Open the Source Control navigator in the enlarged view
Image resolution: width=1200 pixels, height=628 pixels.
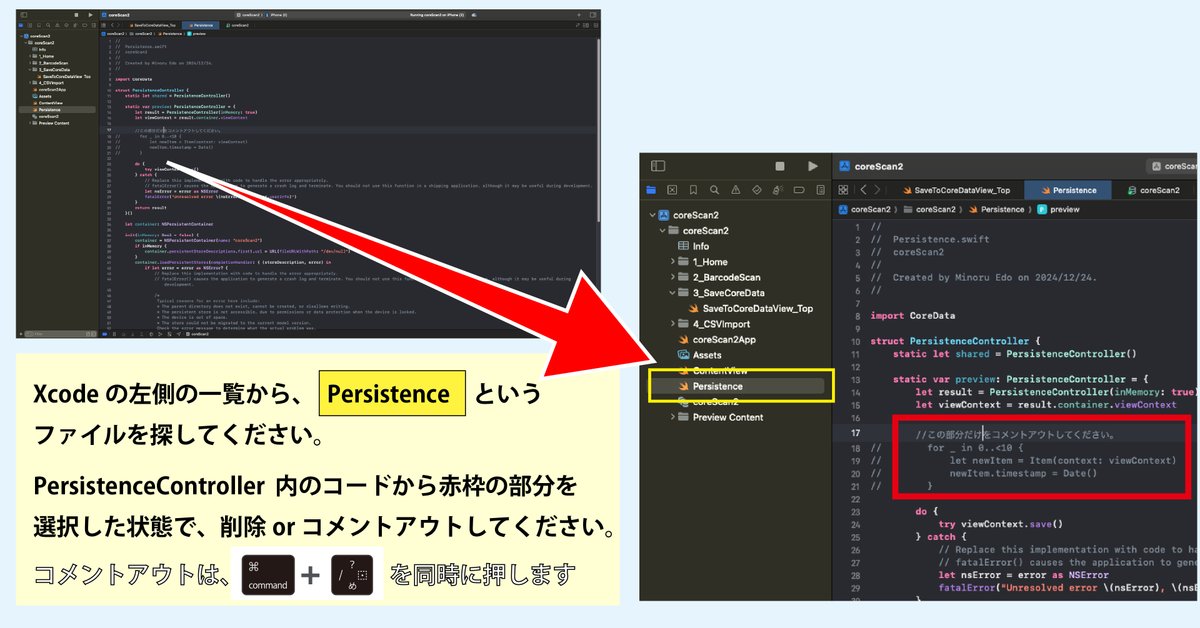pyautogui.click(x=672, y=190)
